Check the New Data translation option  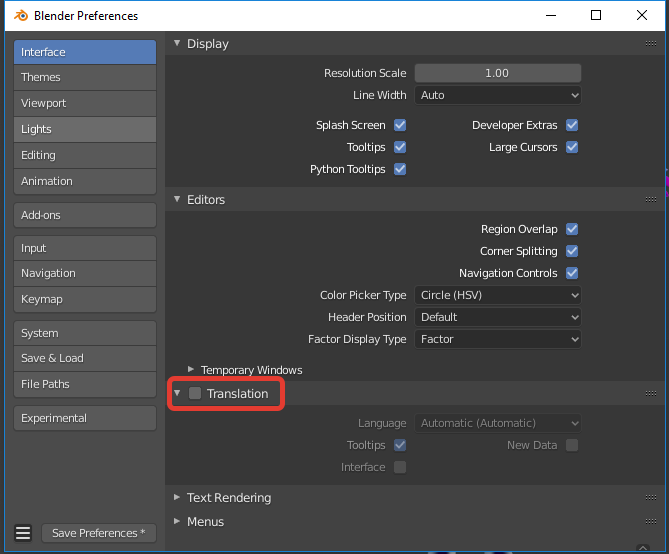point(572,445)
